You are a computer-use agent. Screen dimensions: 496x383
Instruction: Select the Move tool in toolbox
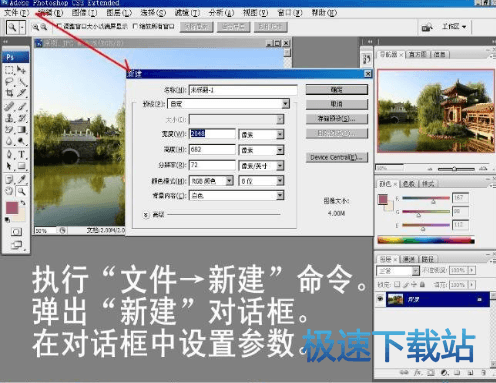(x=22, y=70)
